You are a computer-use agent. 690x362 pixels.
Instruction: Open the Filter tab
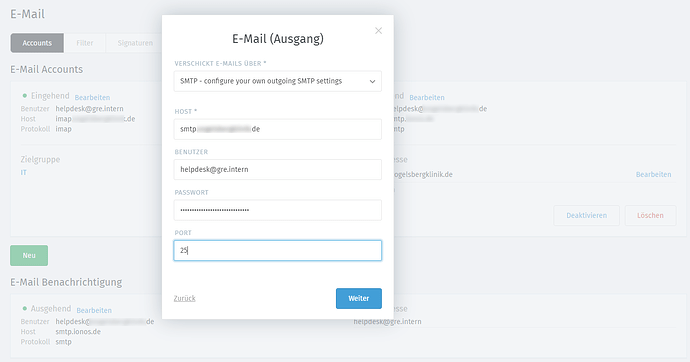(85, 43)
